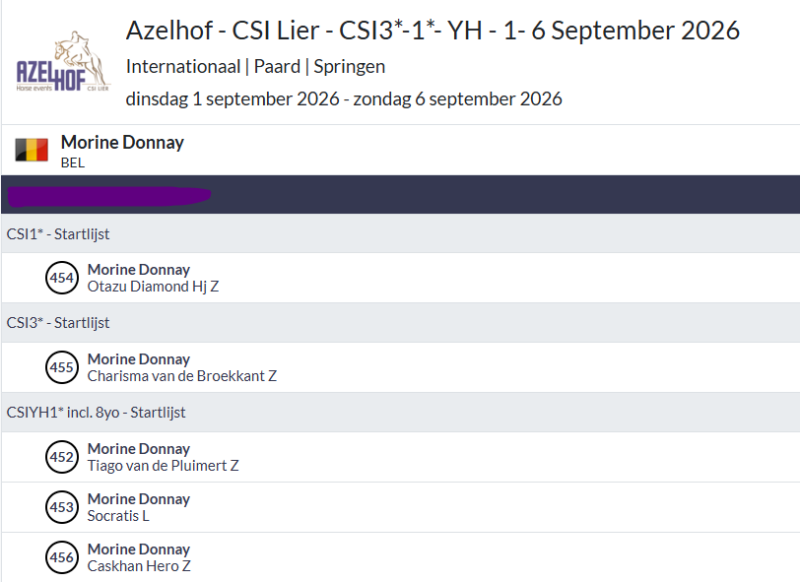This screenshot has width=800, height=582.
Task: Open the CSI3* - Startlijst section header
Action: coord(401,323)
